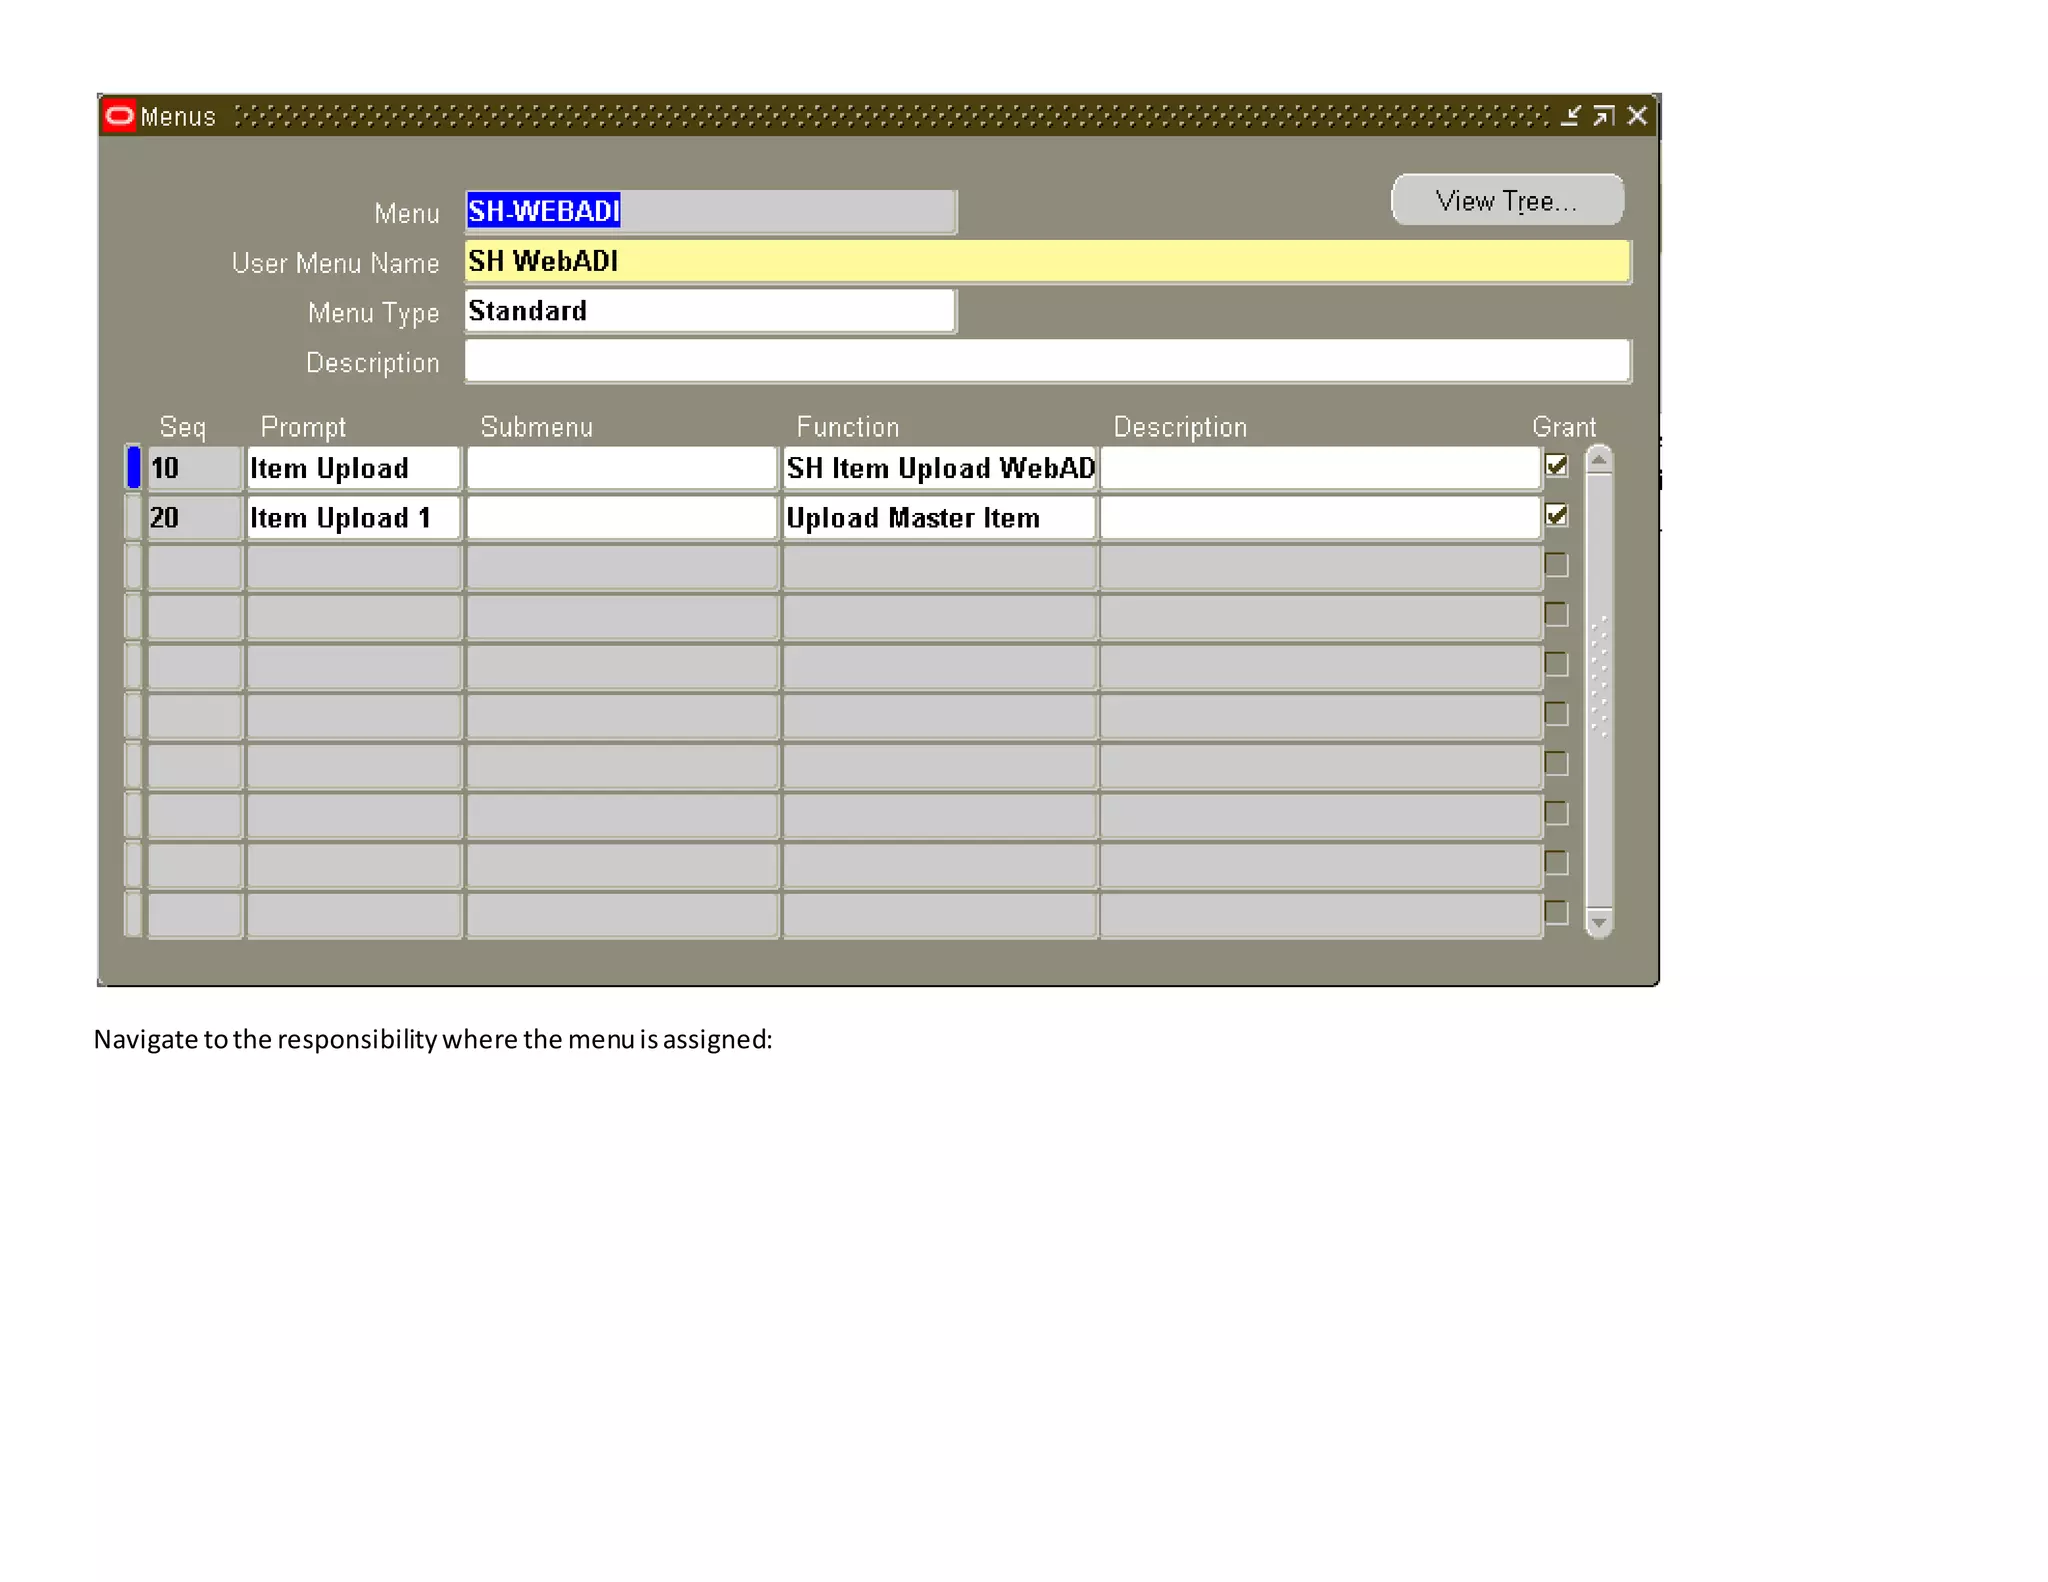Screen dimensions: 2048x1582
Task: Click Function cell 'SH Item Upload WebAD'
Action: (x=939, y=468)
